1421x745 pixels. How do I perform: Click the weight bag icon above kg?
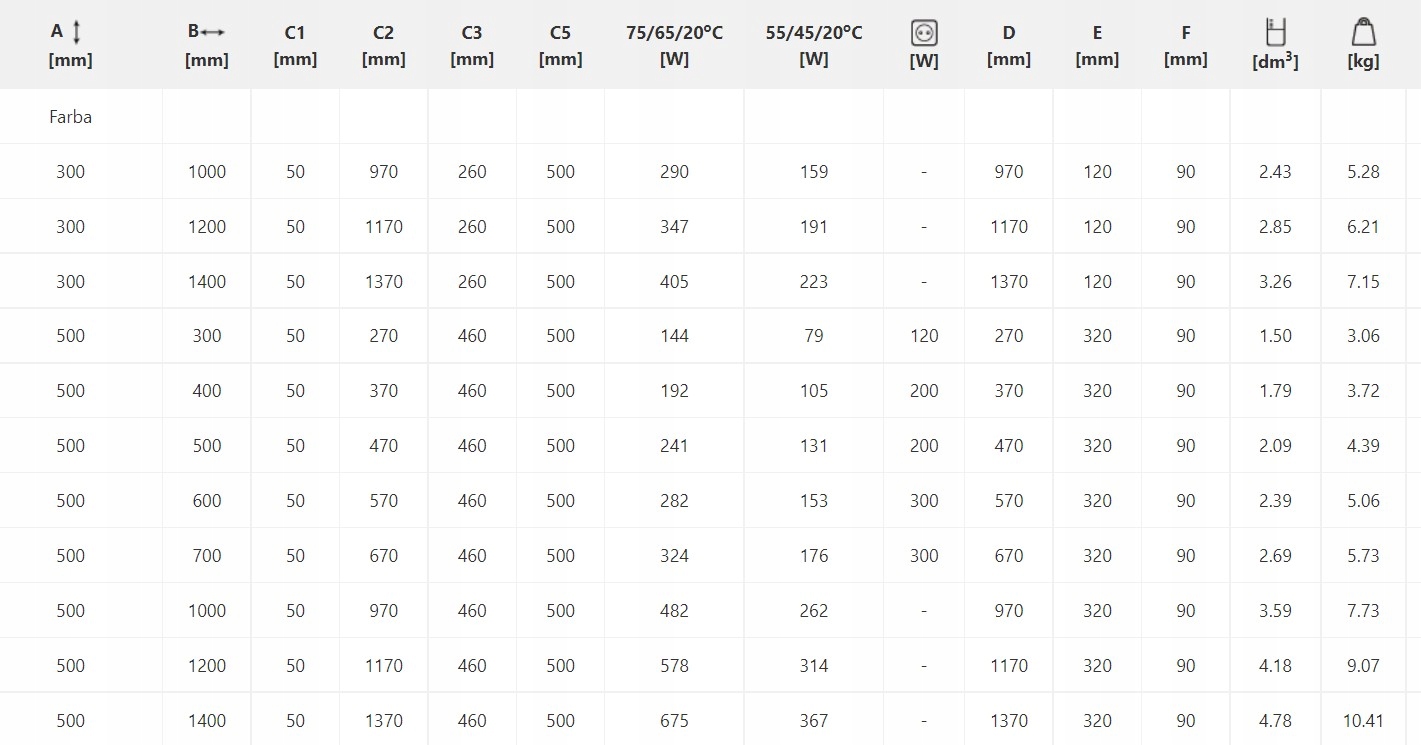point(1363,33)
